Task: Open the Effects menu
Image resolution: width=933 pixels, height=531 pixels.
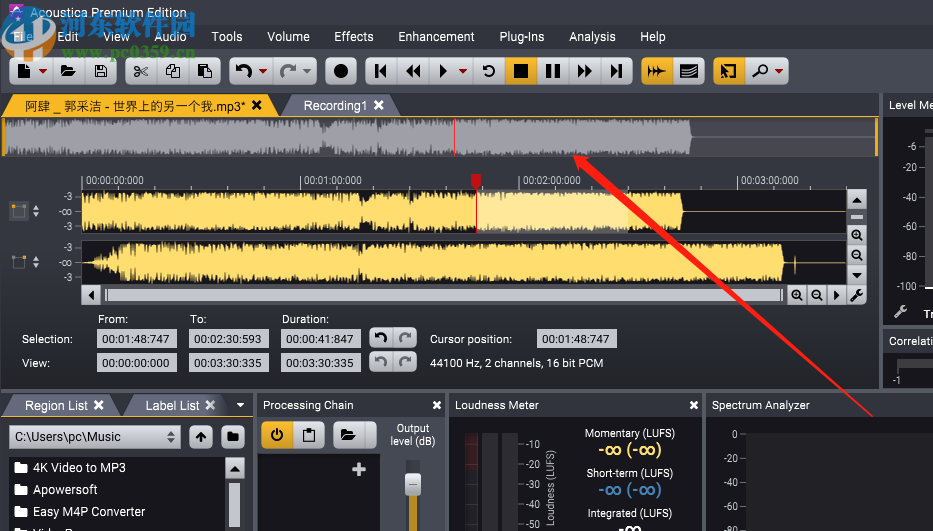Action: tap(353, 37)
